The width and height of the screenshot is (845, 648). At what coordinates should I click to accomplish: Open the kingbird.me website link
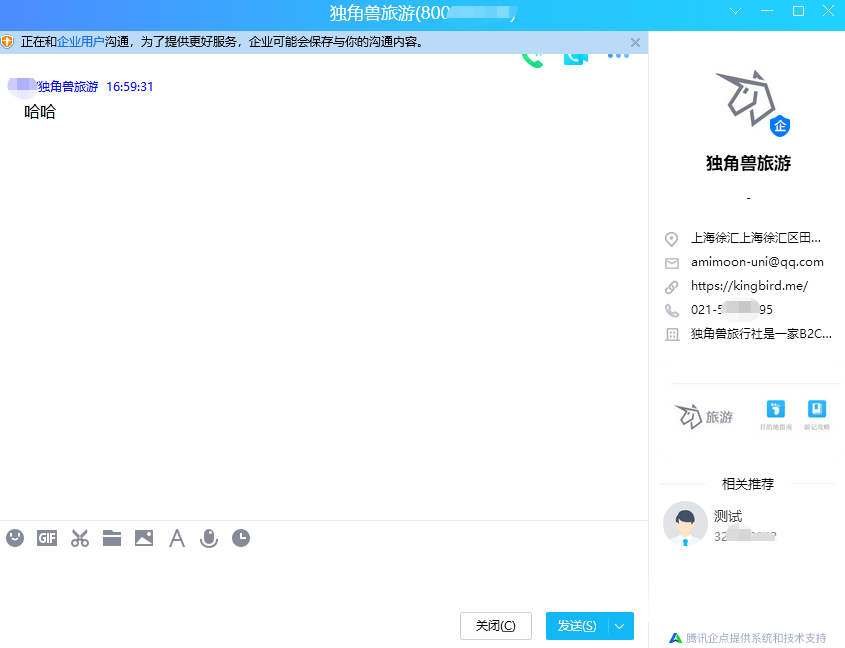pos(749,286)
